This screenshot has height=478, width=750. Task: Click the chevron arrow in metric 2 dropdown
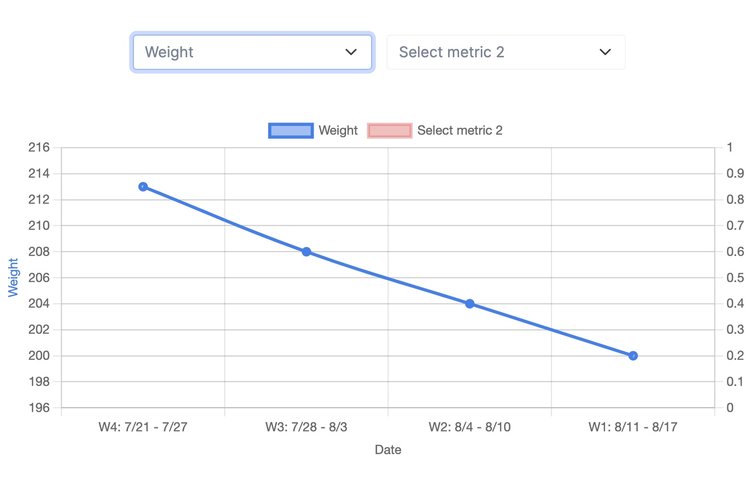(x=605, y=52)
